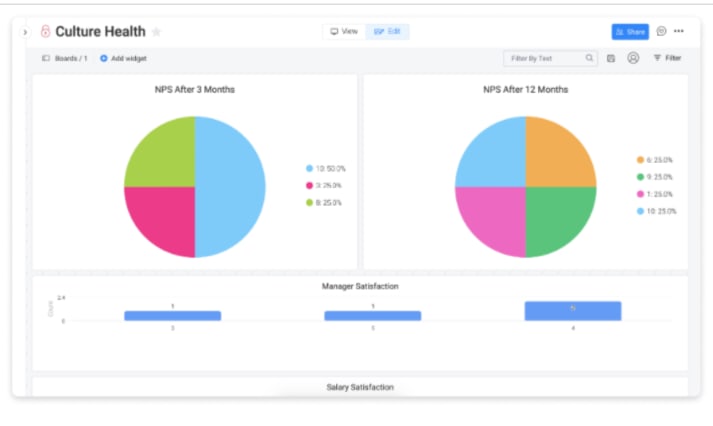Viewport: 713px width, 426px height.
Task: Toggle legend item 9: 25.0%
Action: tap(655, 177)
